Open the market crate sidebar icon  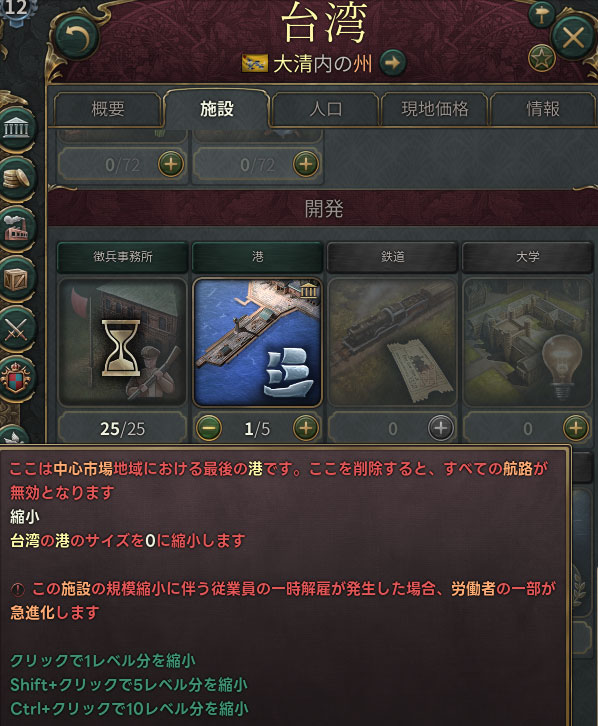click(17, 279)
